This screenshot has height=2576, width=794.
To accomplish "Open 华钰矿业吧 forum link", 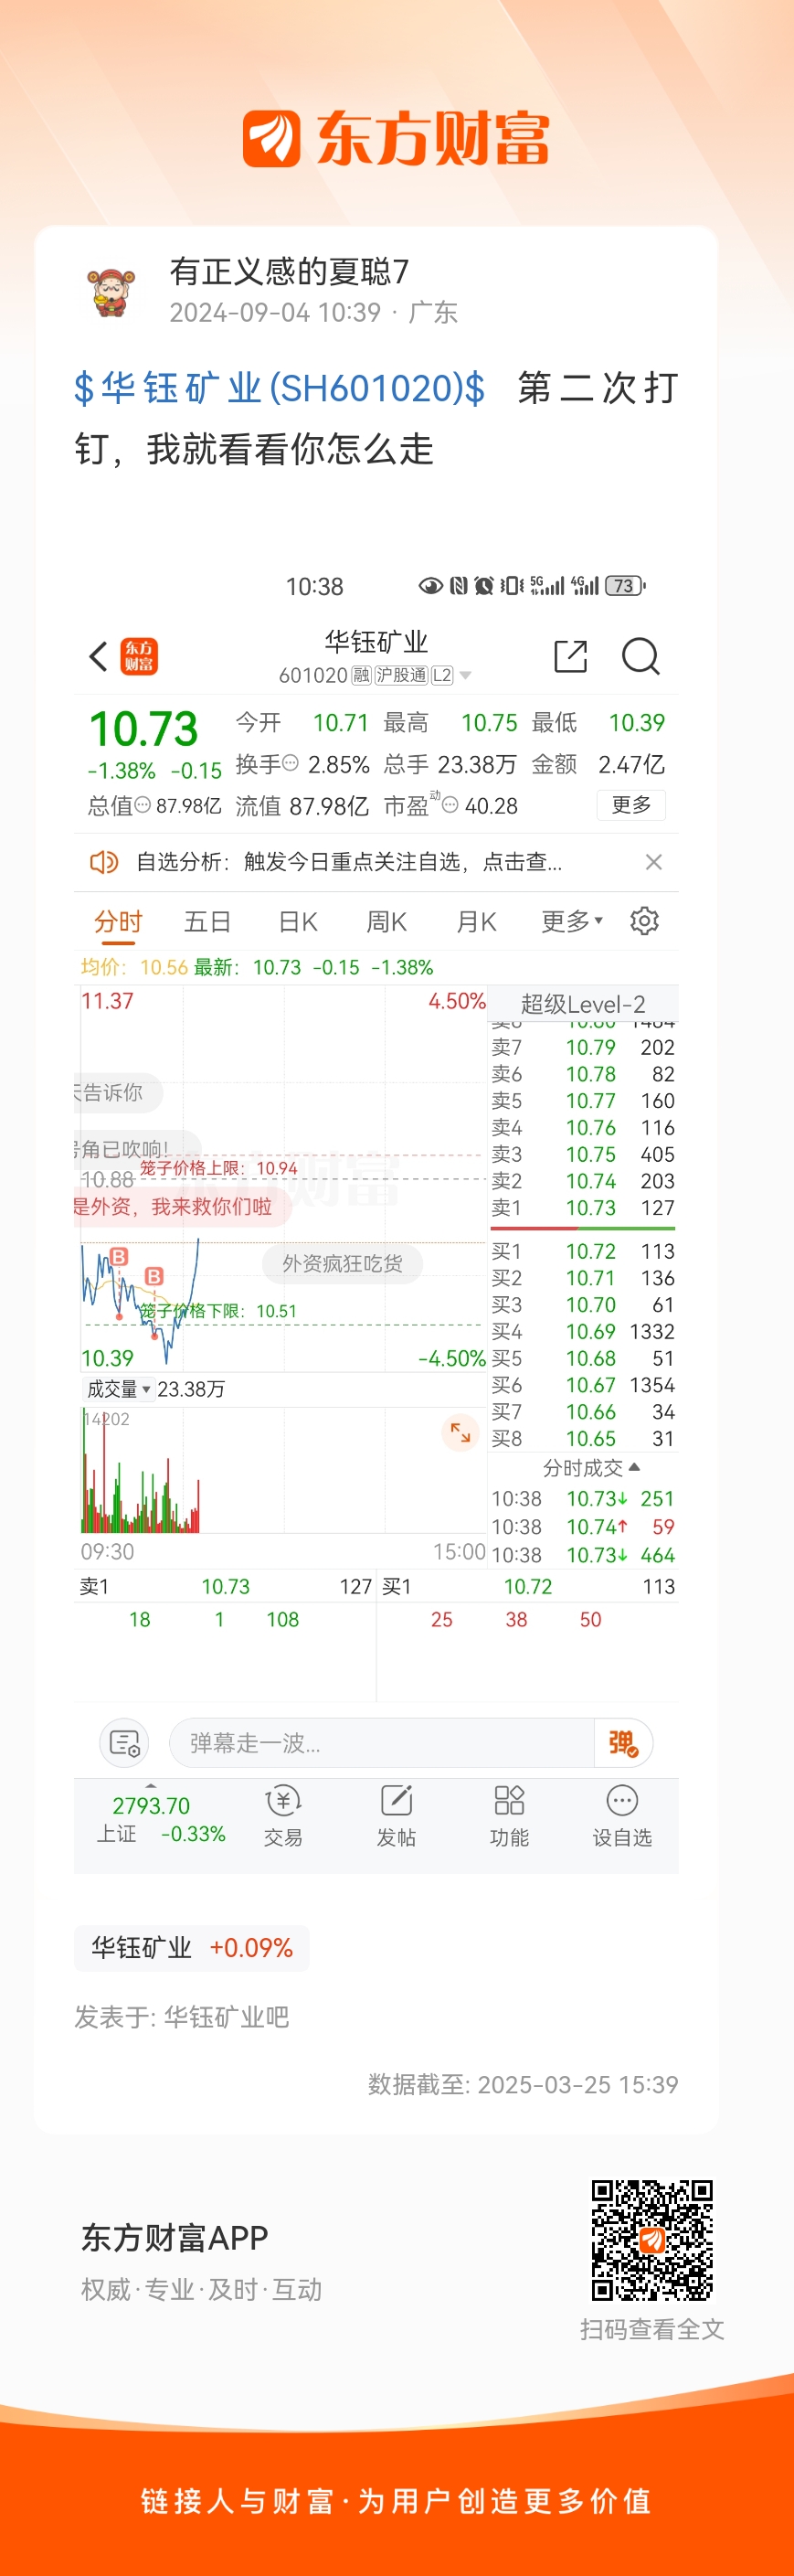I will click(x=226, y=2017).
